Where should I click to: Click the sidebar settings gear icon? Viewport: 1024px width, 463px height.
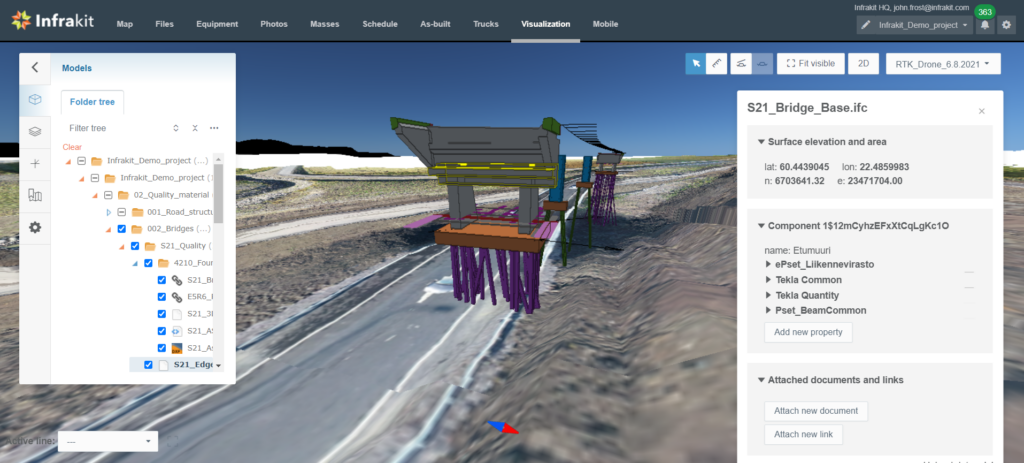35,227
